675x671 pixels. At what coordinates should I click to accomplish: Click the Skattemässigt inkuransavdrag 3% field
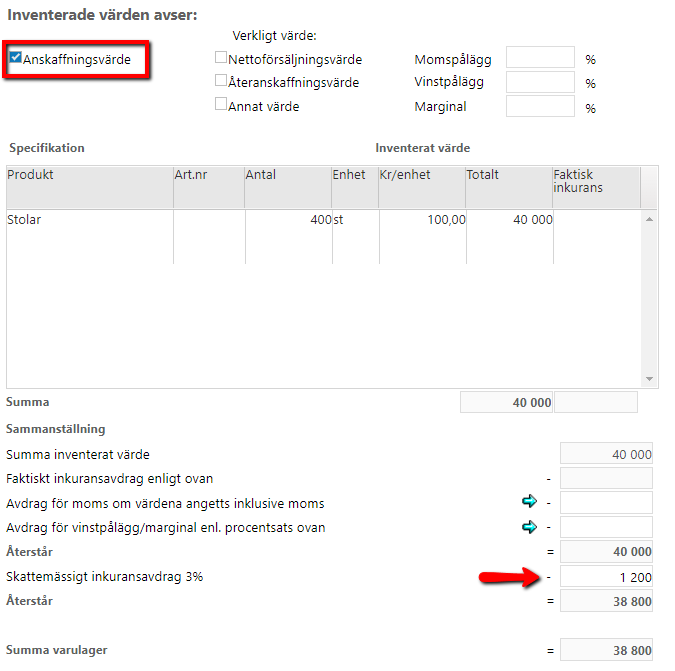click(606, 576)
